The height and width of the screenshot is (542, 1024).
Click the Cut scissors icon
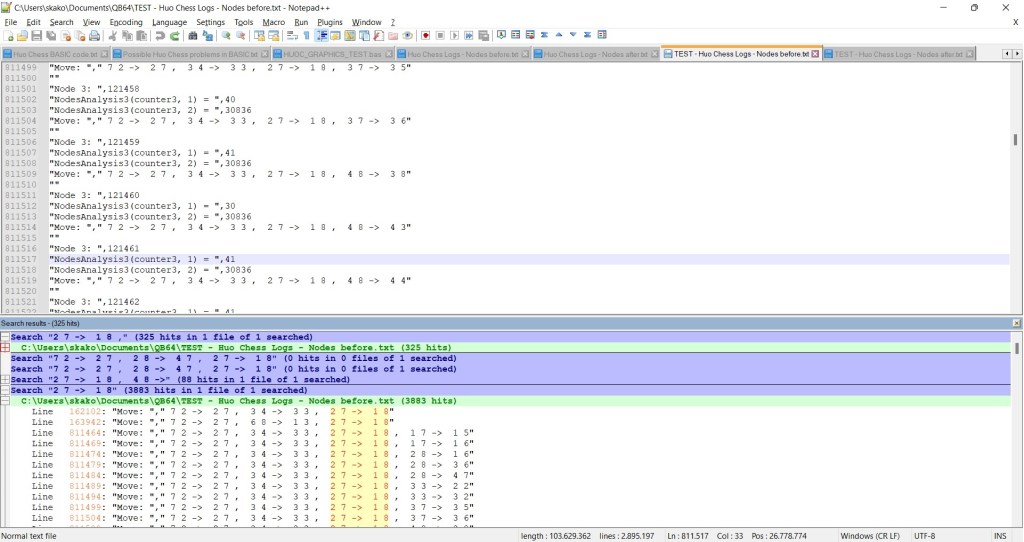[x=113, y=36]
